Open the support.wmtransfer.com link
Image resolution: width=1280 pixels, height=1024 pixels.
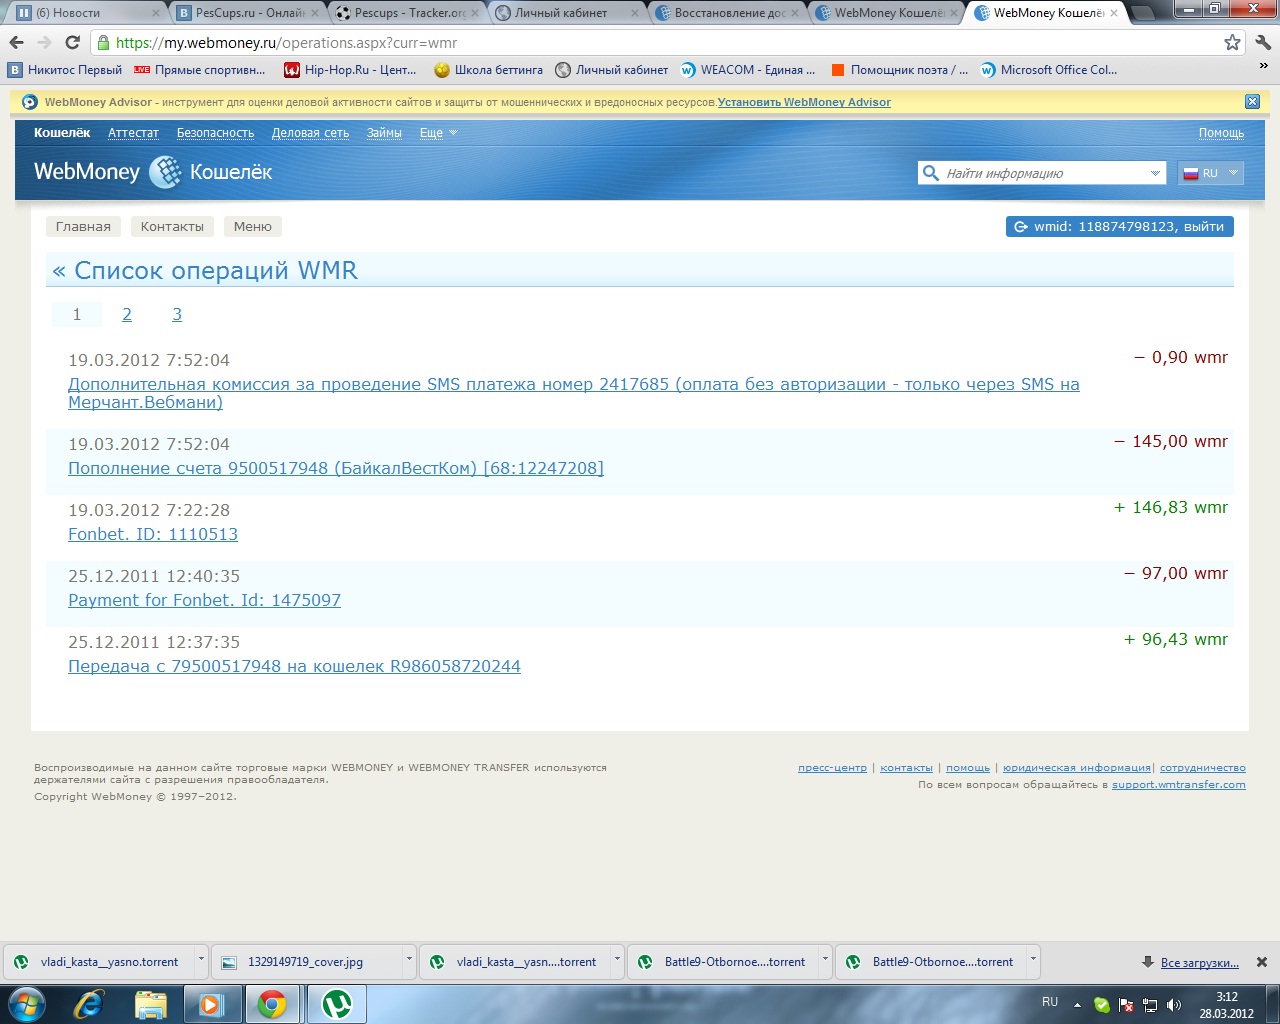1179,785
